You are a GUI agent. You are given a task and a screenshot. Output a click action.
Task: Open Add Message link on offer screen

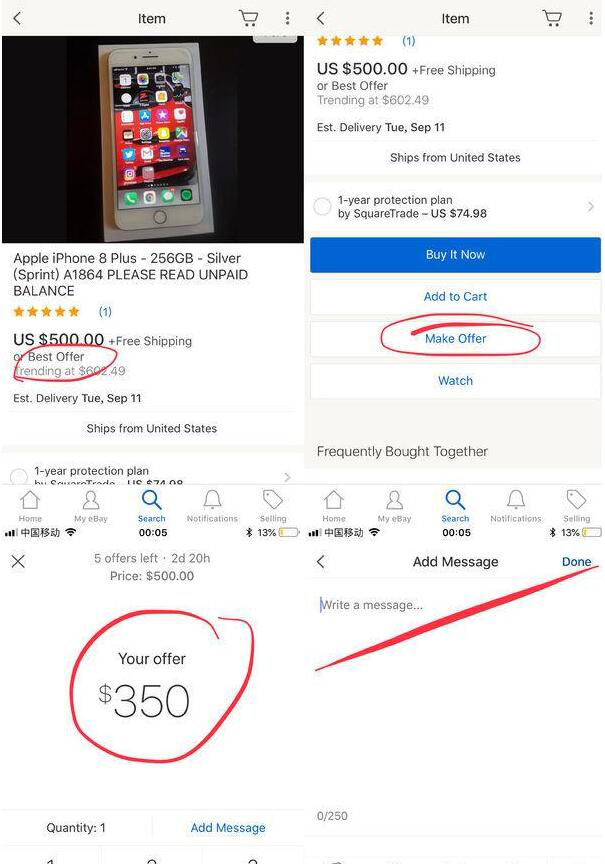click(228, 828)
